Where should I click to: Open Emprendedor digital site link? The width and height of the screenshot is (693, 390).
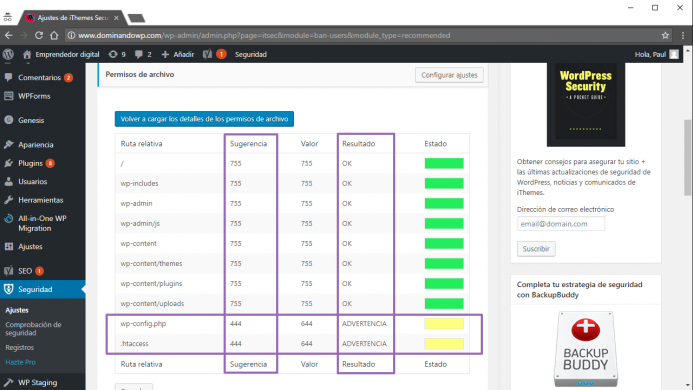[x=61, y=54]
